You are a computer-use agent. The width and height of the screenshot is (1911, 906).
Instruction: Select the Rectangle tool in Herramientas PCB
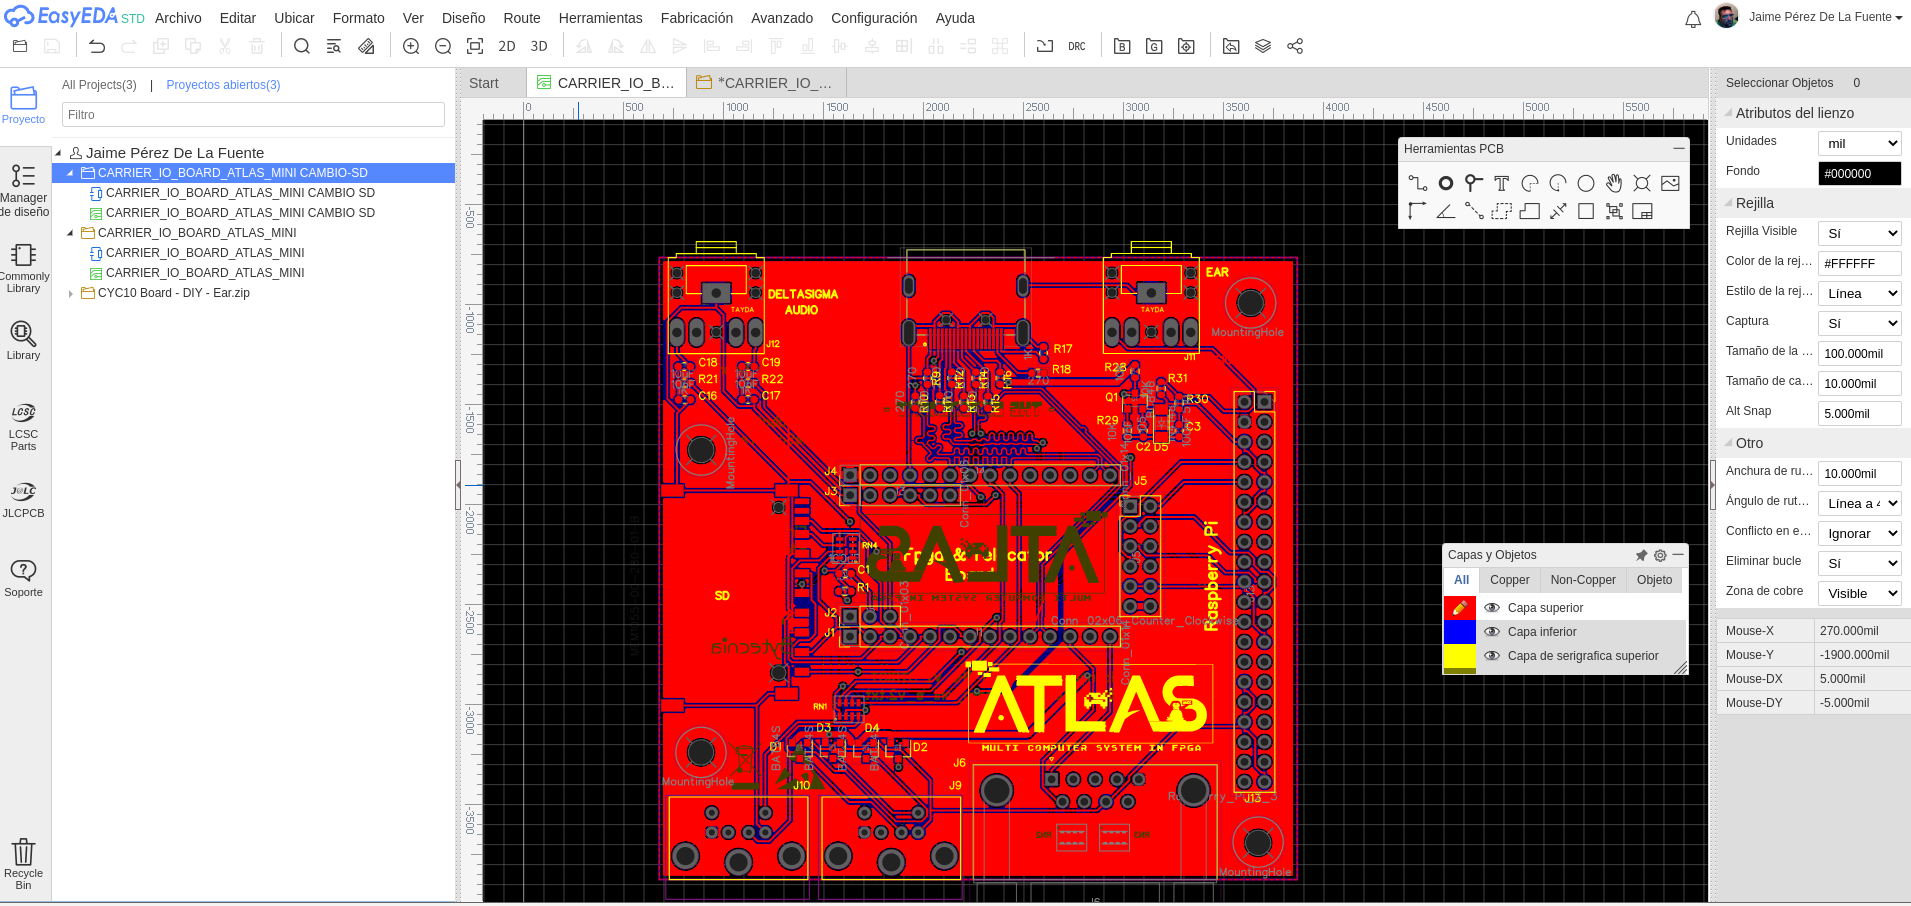click(x=1586, y=211)
